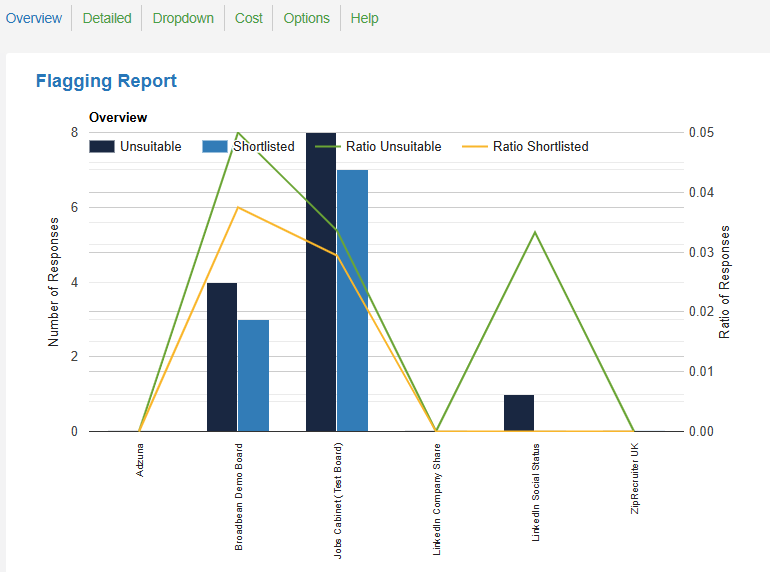Click the LinkedIn Company Share axis label
770x572 pixels.
tap(437, 499)
